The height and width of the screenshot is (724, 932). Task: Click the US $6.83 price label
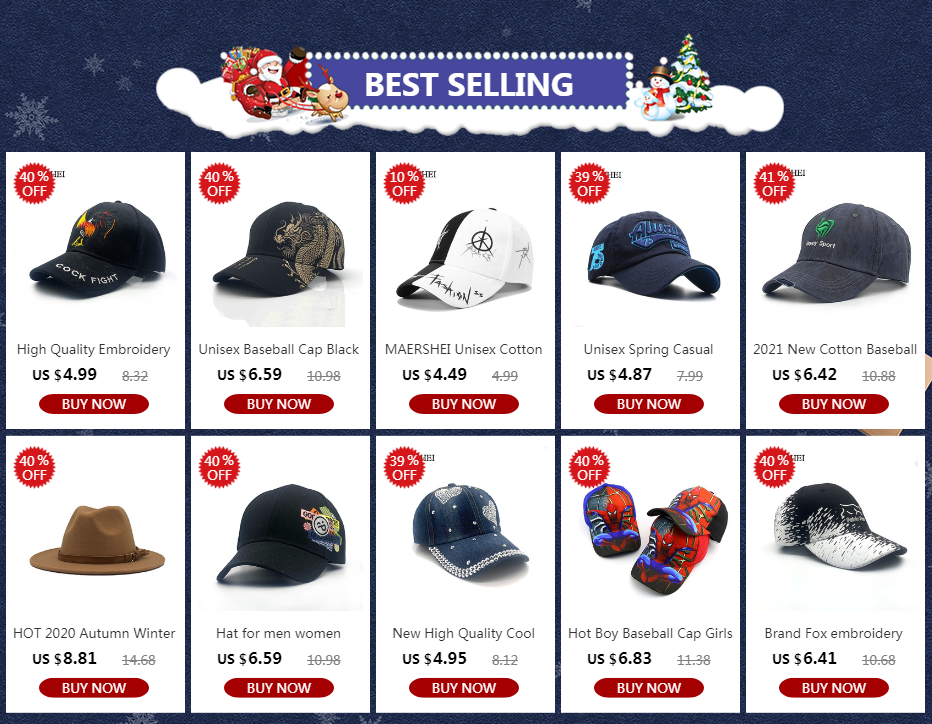coord(619,659)
